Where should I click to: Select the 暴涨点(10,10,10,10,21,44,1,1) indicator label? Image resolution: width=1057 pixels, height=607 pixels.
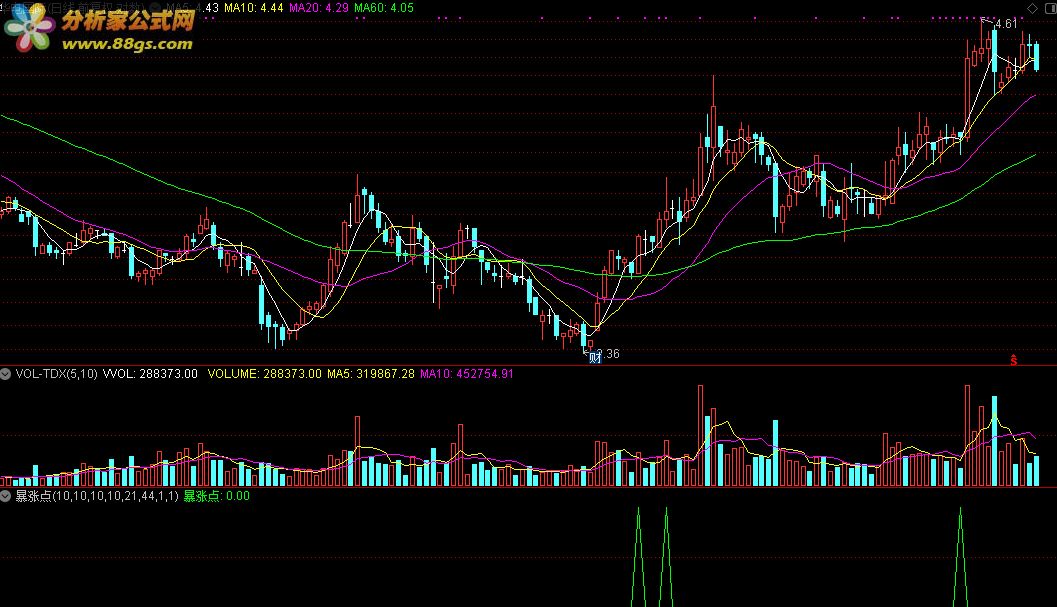pos(96,496)
